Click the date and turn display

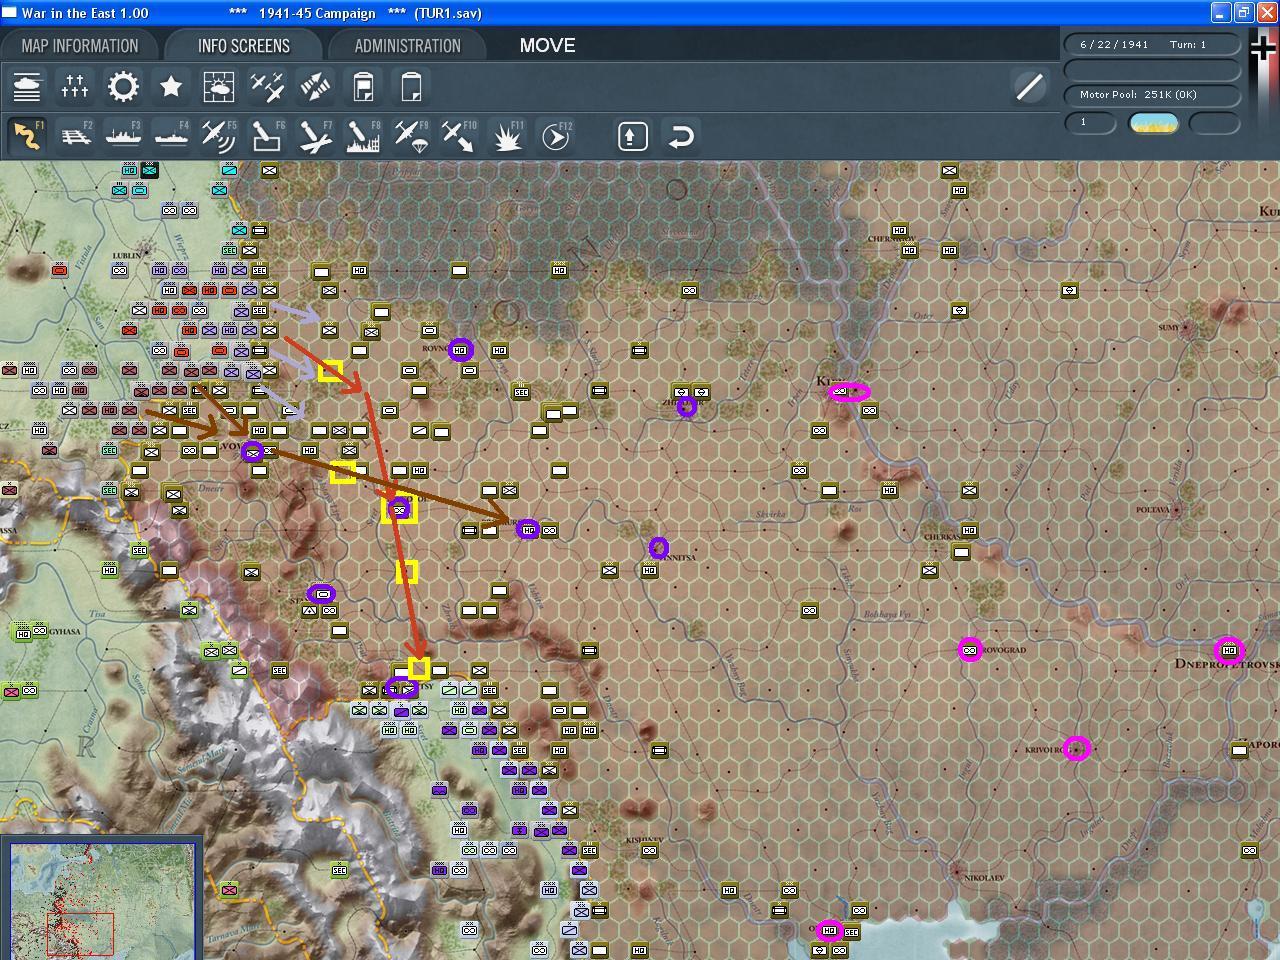(1152, 45)
